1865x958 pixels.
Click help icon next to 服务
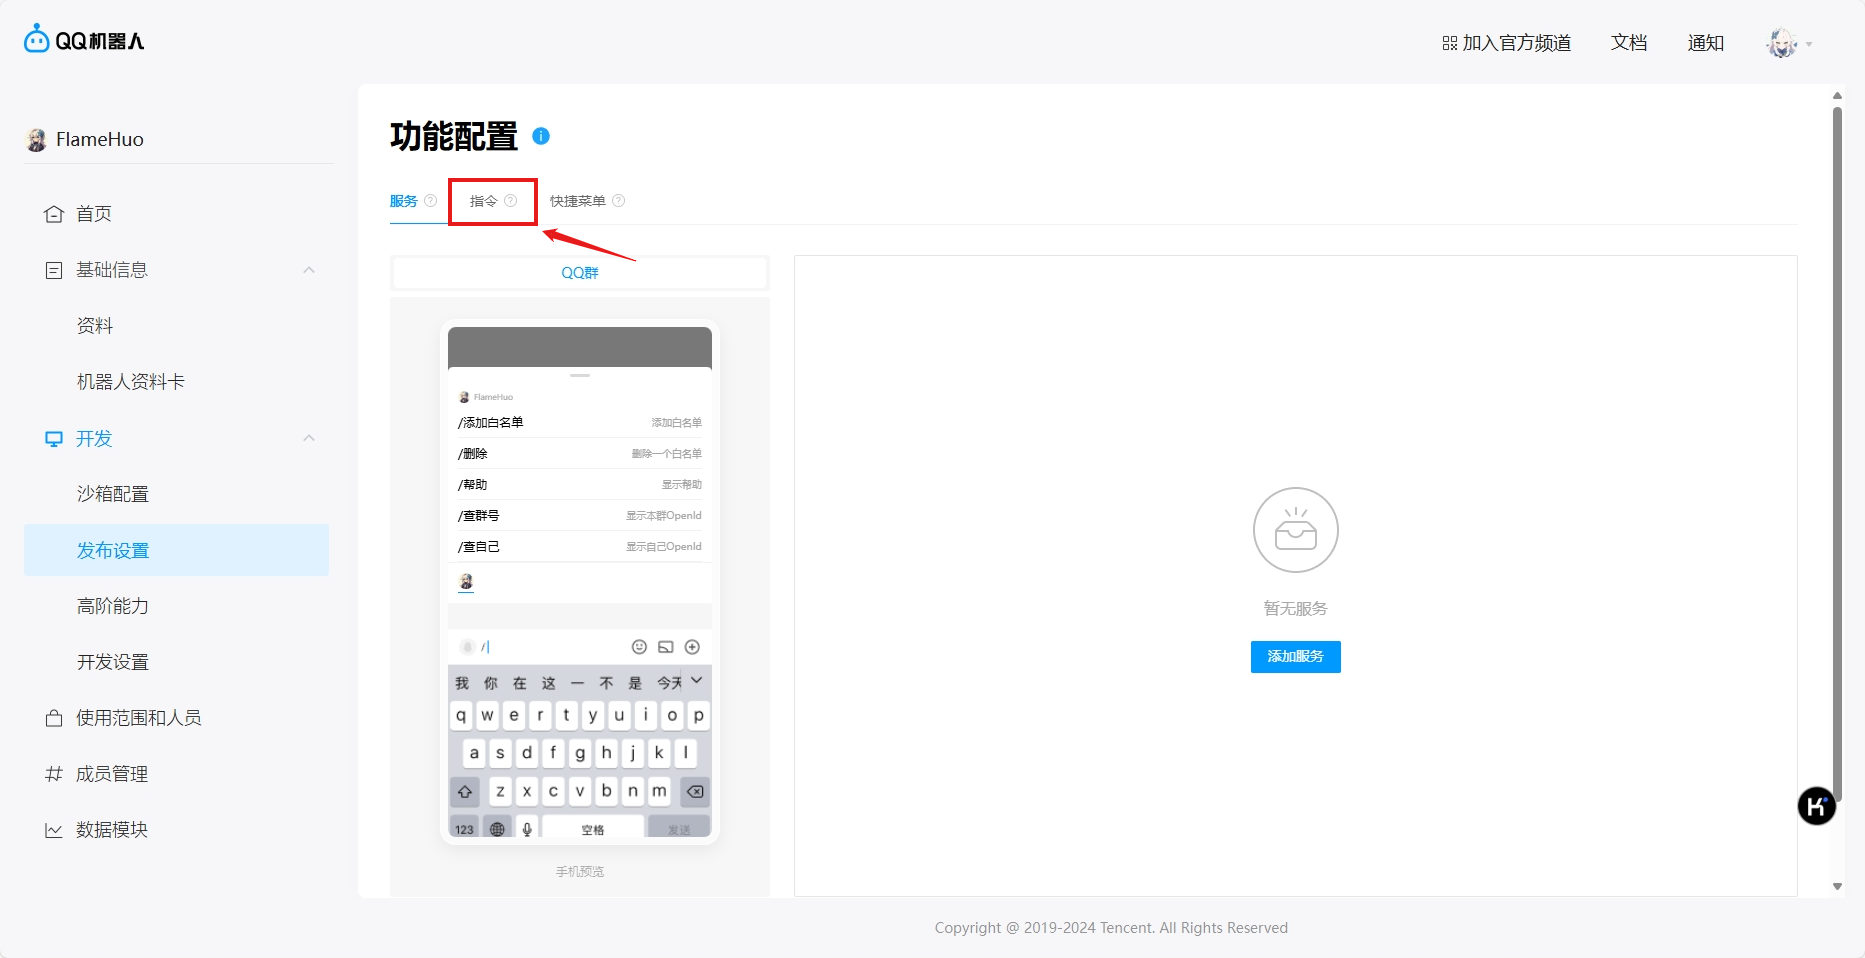click(431, 201)
